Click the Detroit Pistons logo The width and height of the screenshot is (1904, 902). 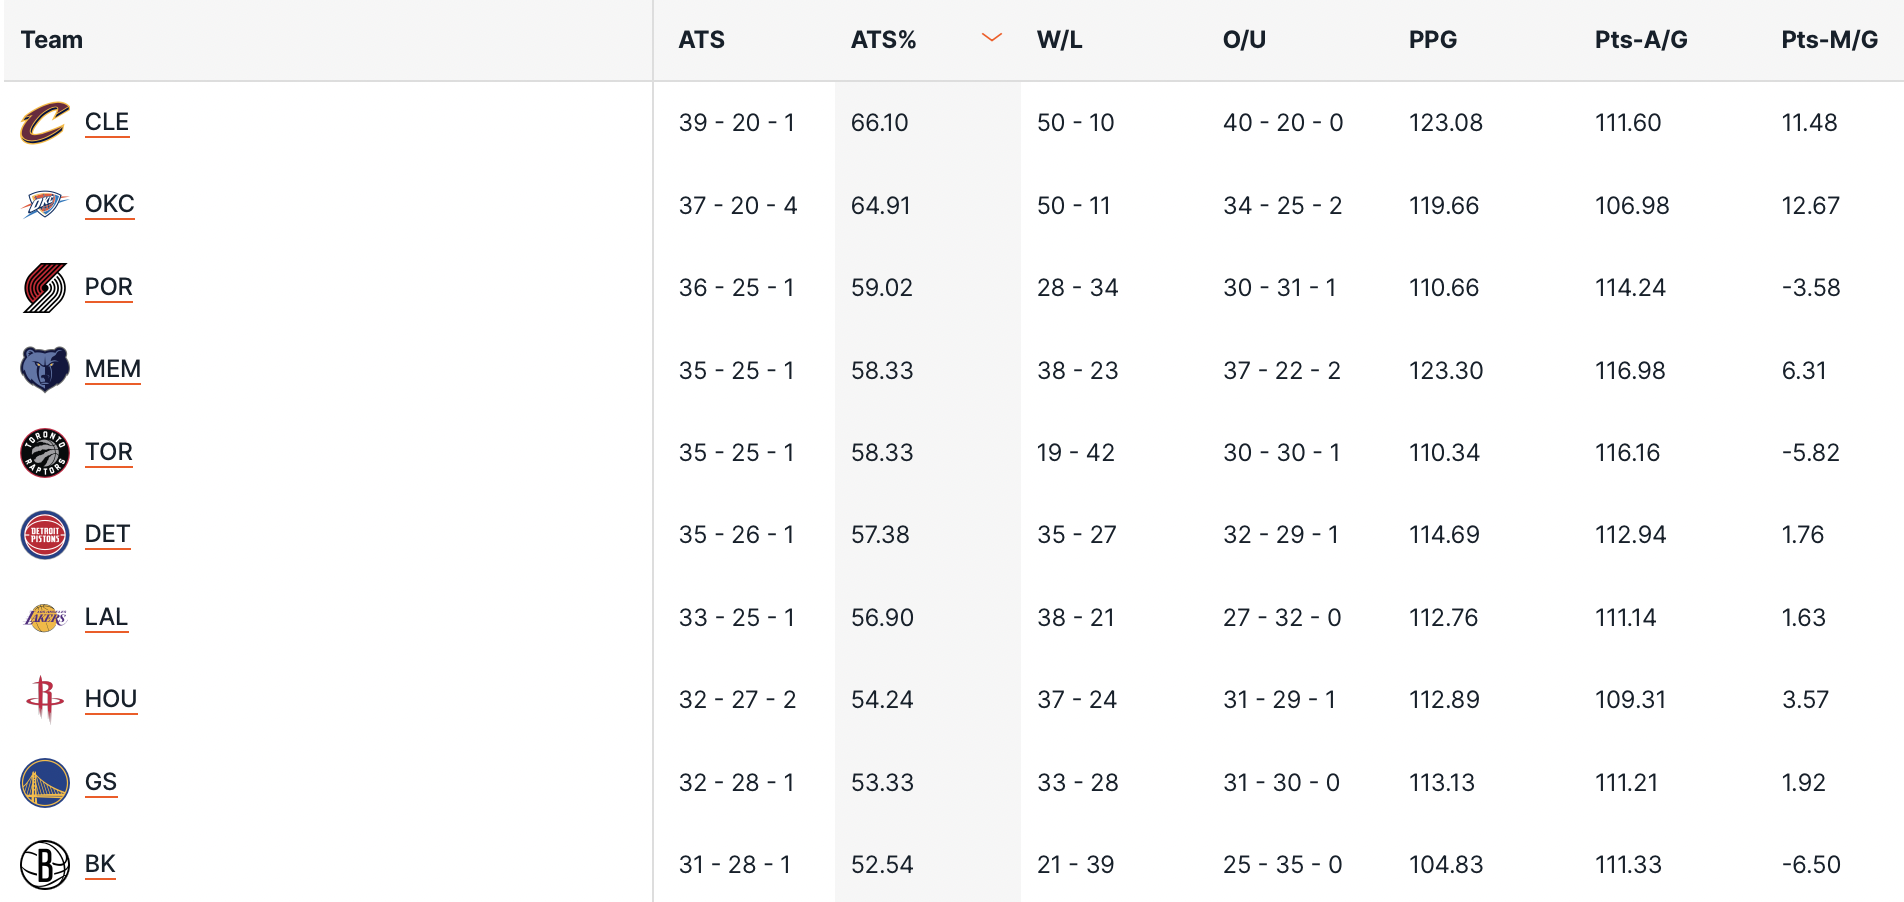tap(45, 535)
